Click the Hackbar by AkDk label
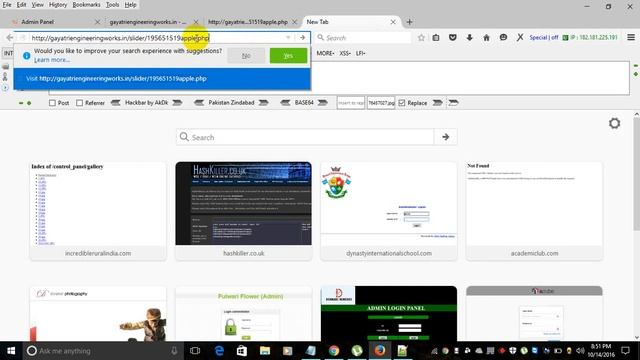This screenshot has height=360, width=640. coord(146,103)
